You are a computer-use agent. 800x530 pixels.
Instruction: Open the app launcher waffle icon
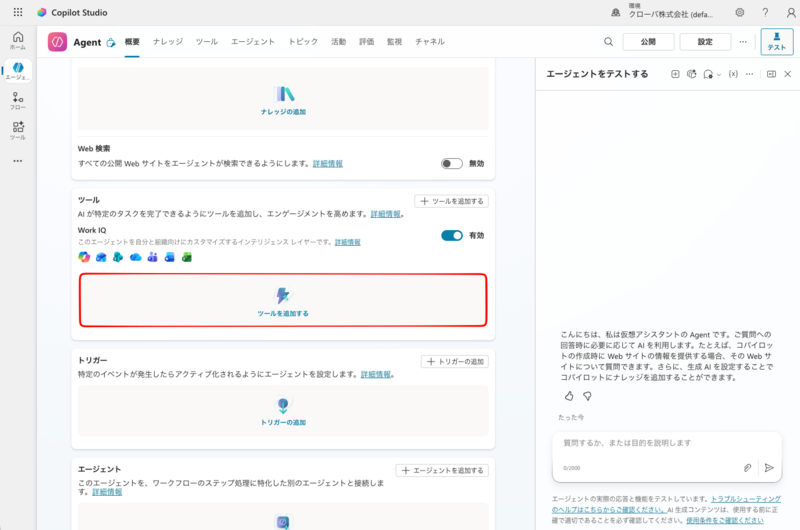coord(18,12)
